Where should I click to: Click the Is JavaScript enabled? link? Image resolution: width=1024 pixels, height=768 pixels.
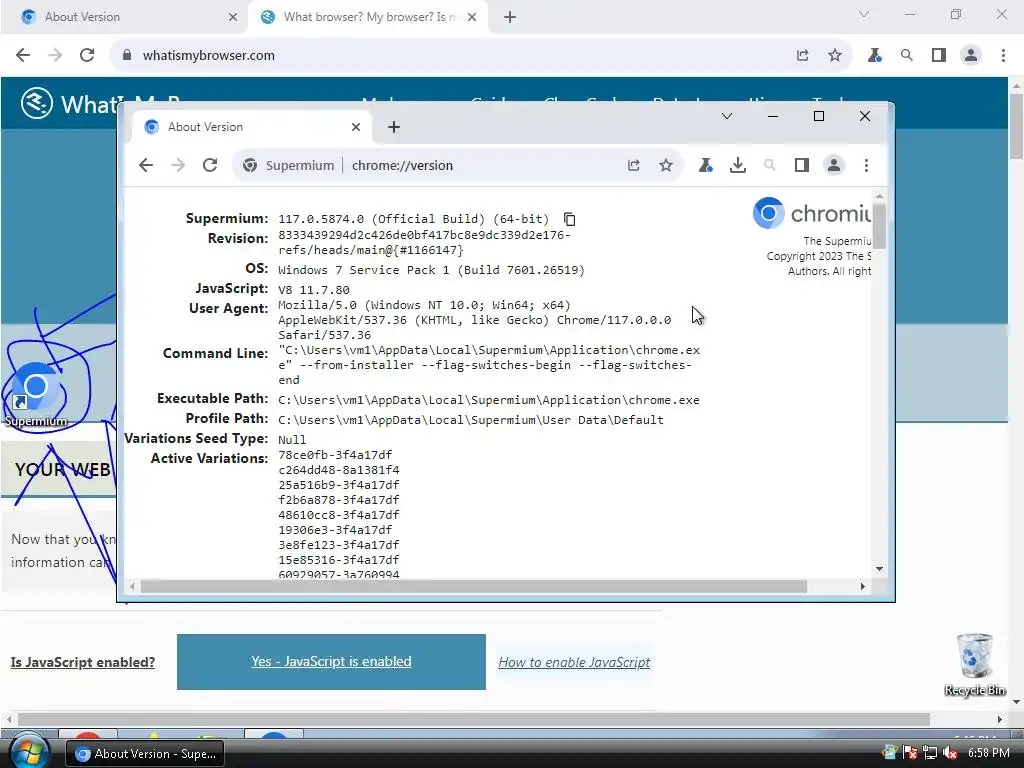[82, 662]
